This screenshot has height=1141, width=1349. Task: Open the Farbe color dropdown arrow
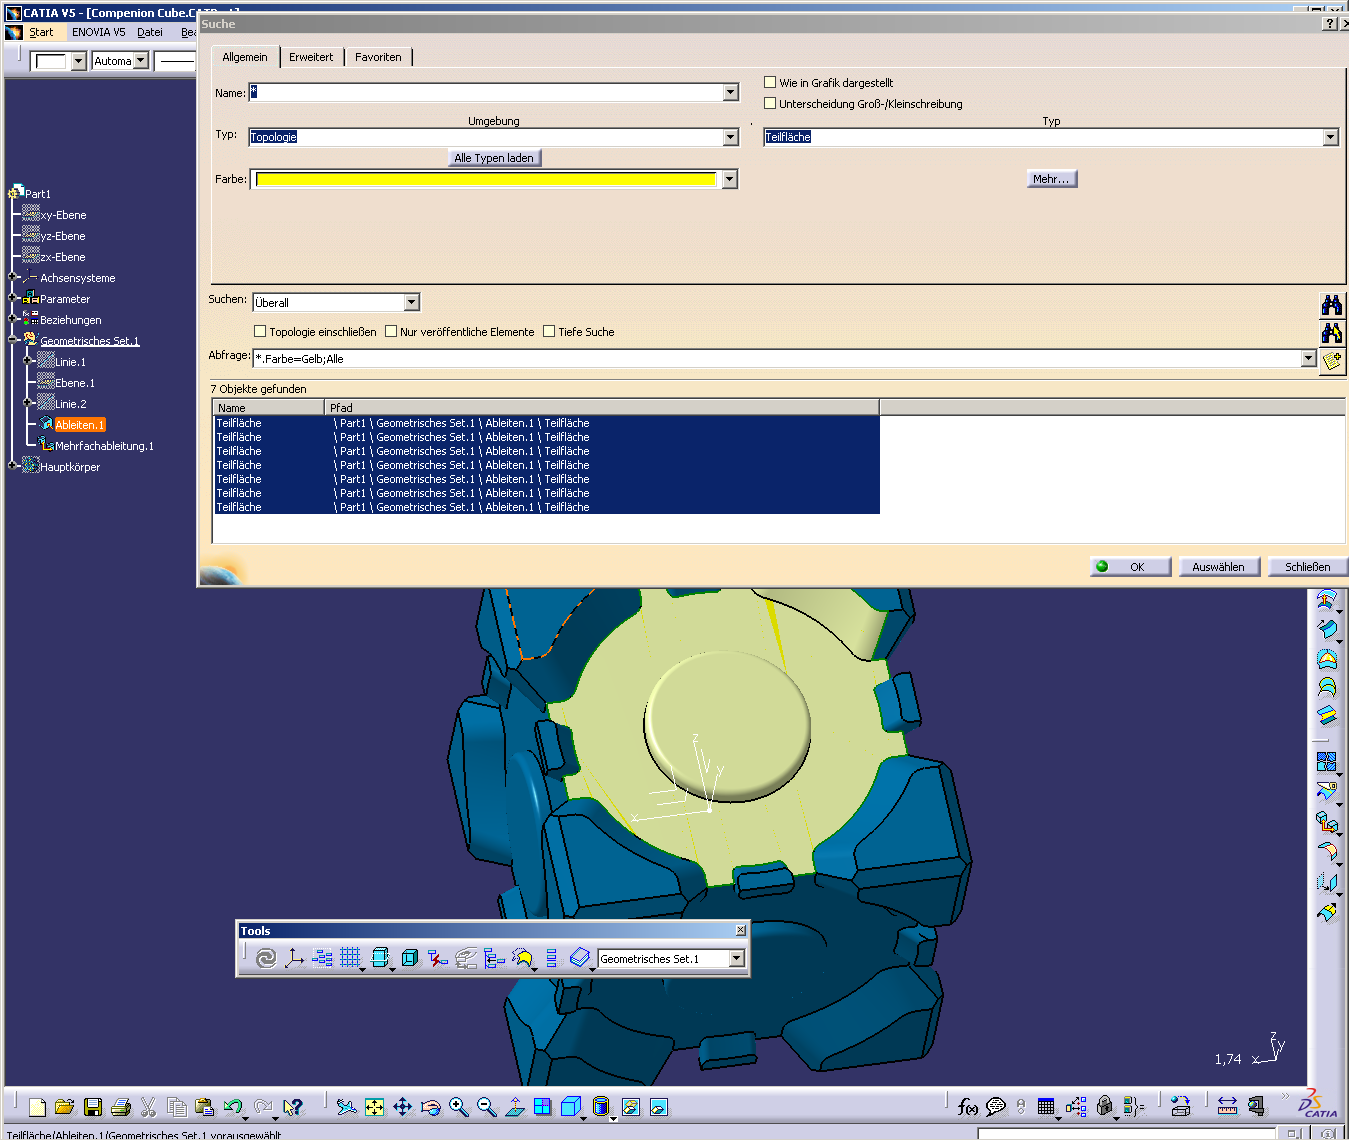[729, 179]
